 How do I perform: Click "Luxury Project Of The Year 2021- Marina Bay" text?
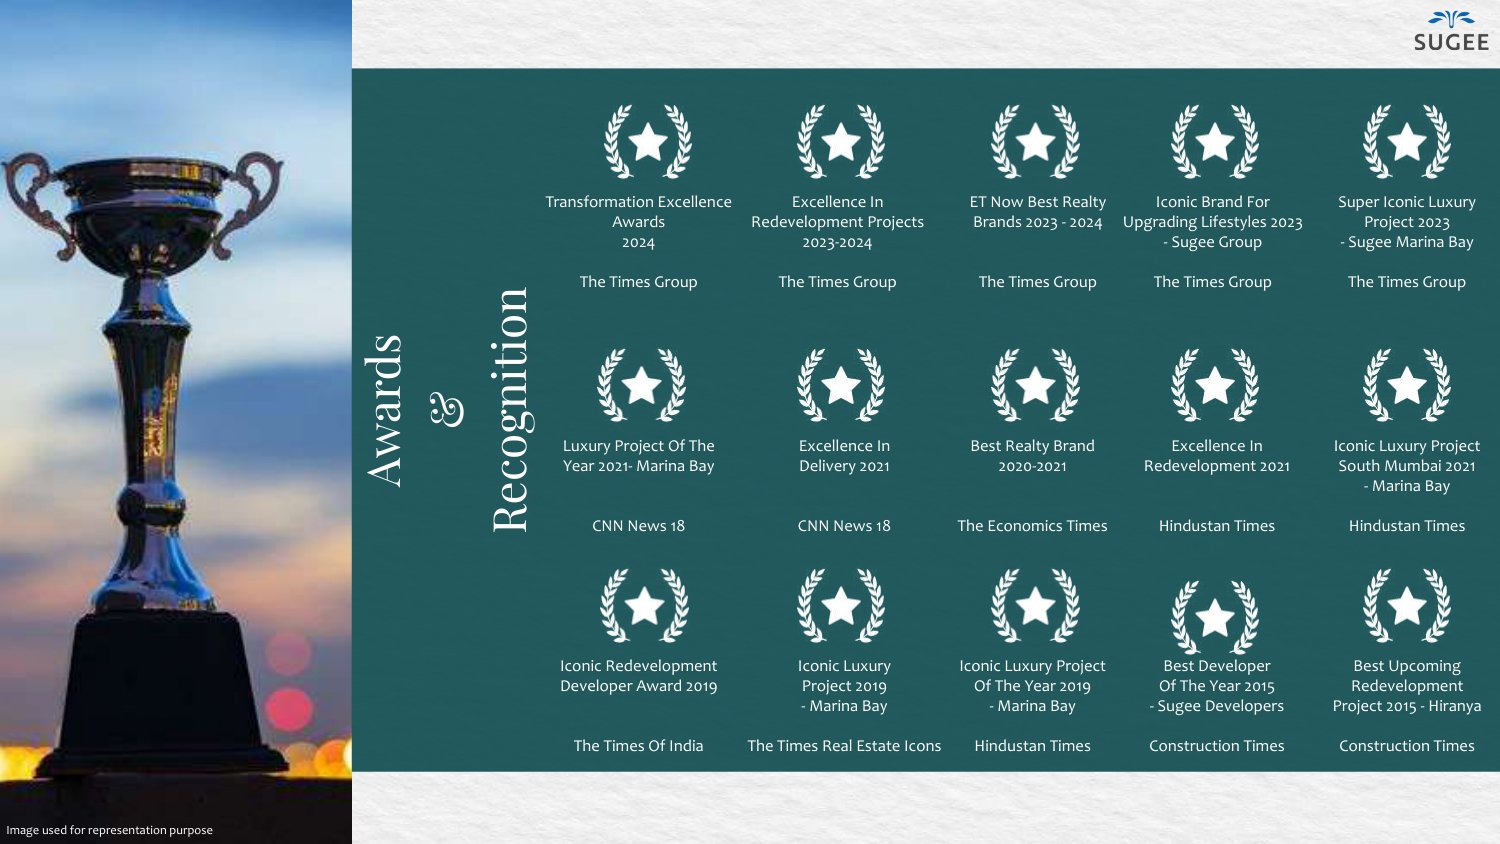(x=638, y=456)
